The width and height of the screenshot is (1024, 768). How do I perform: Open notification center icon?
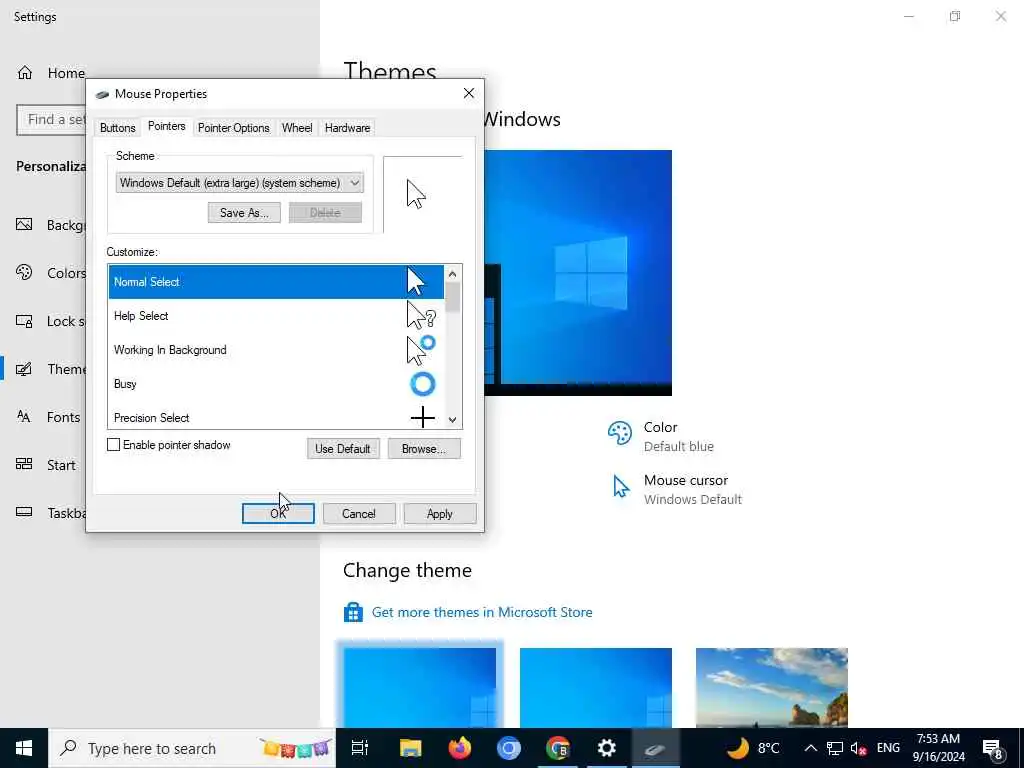993,750
